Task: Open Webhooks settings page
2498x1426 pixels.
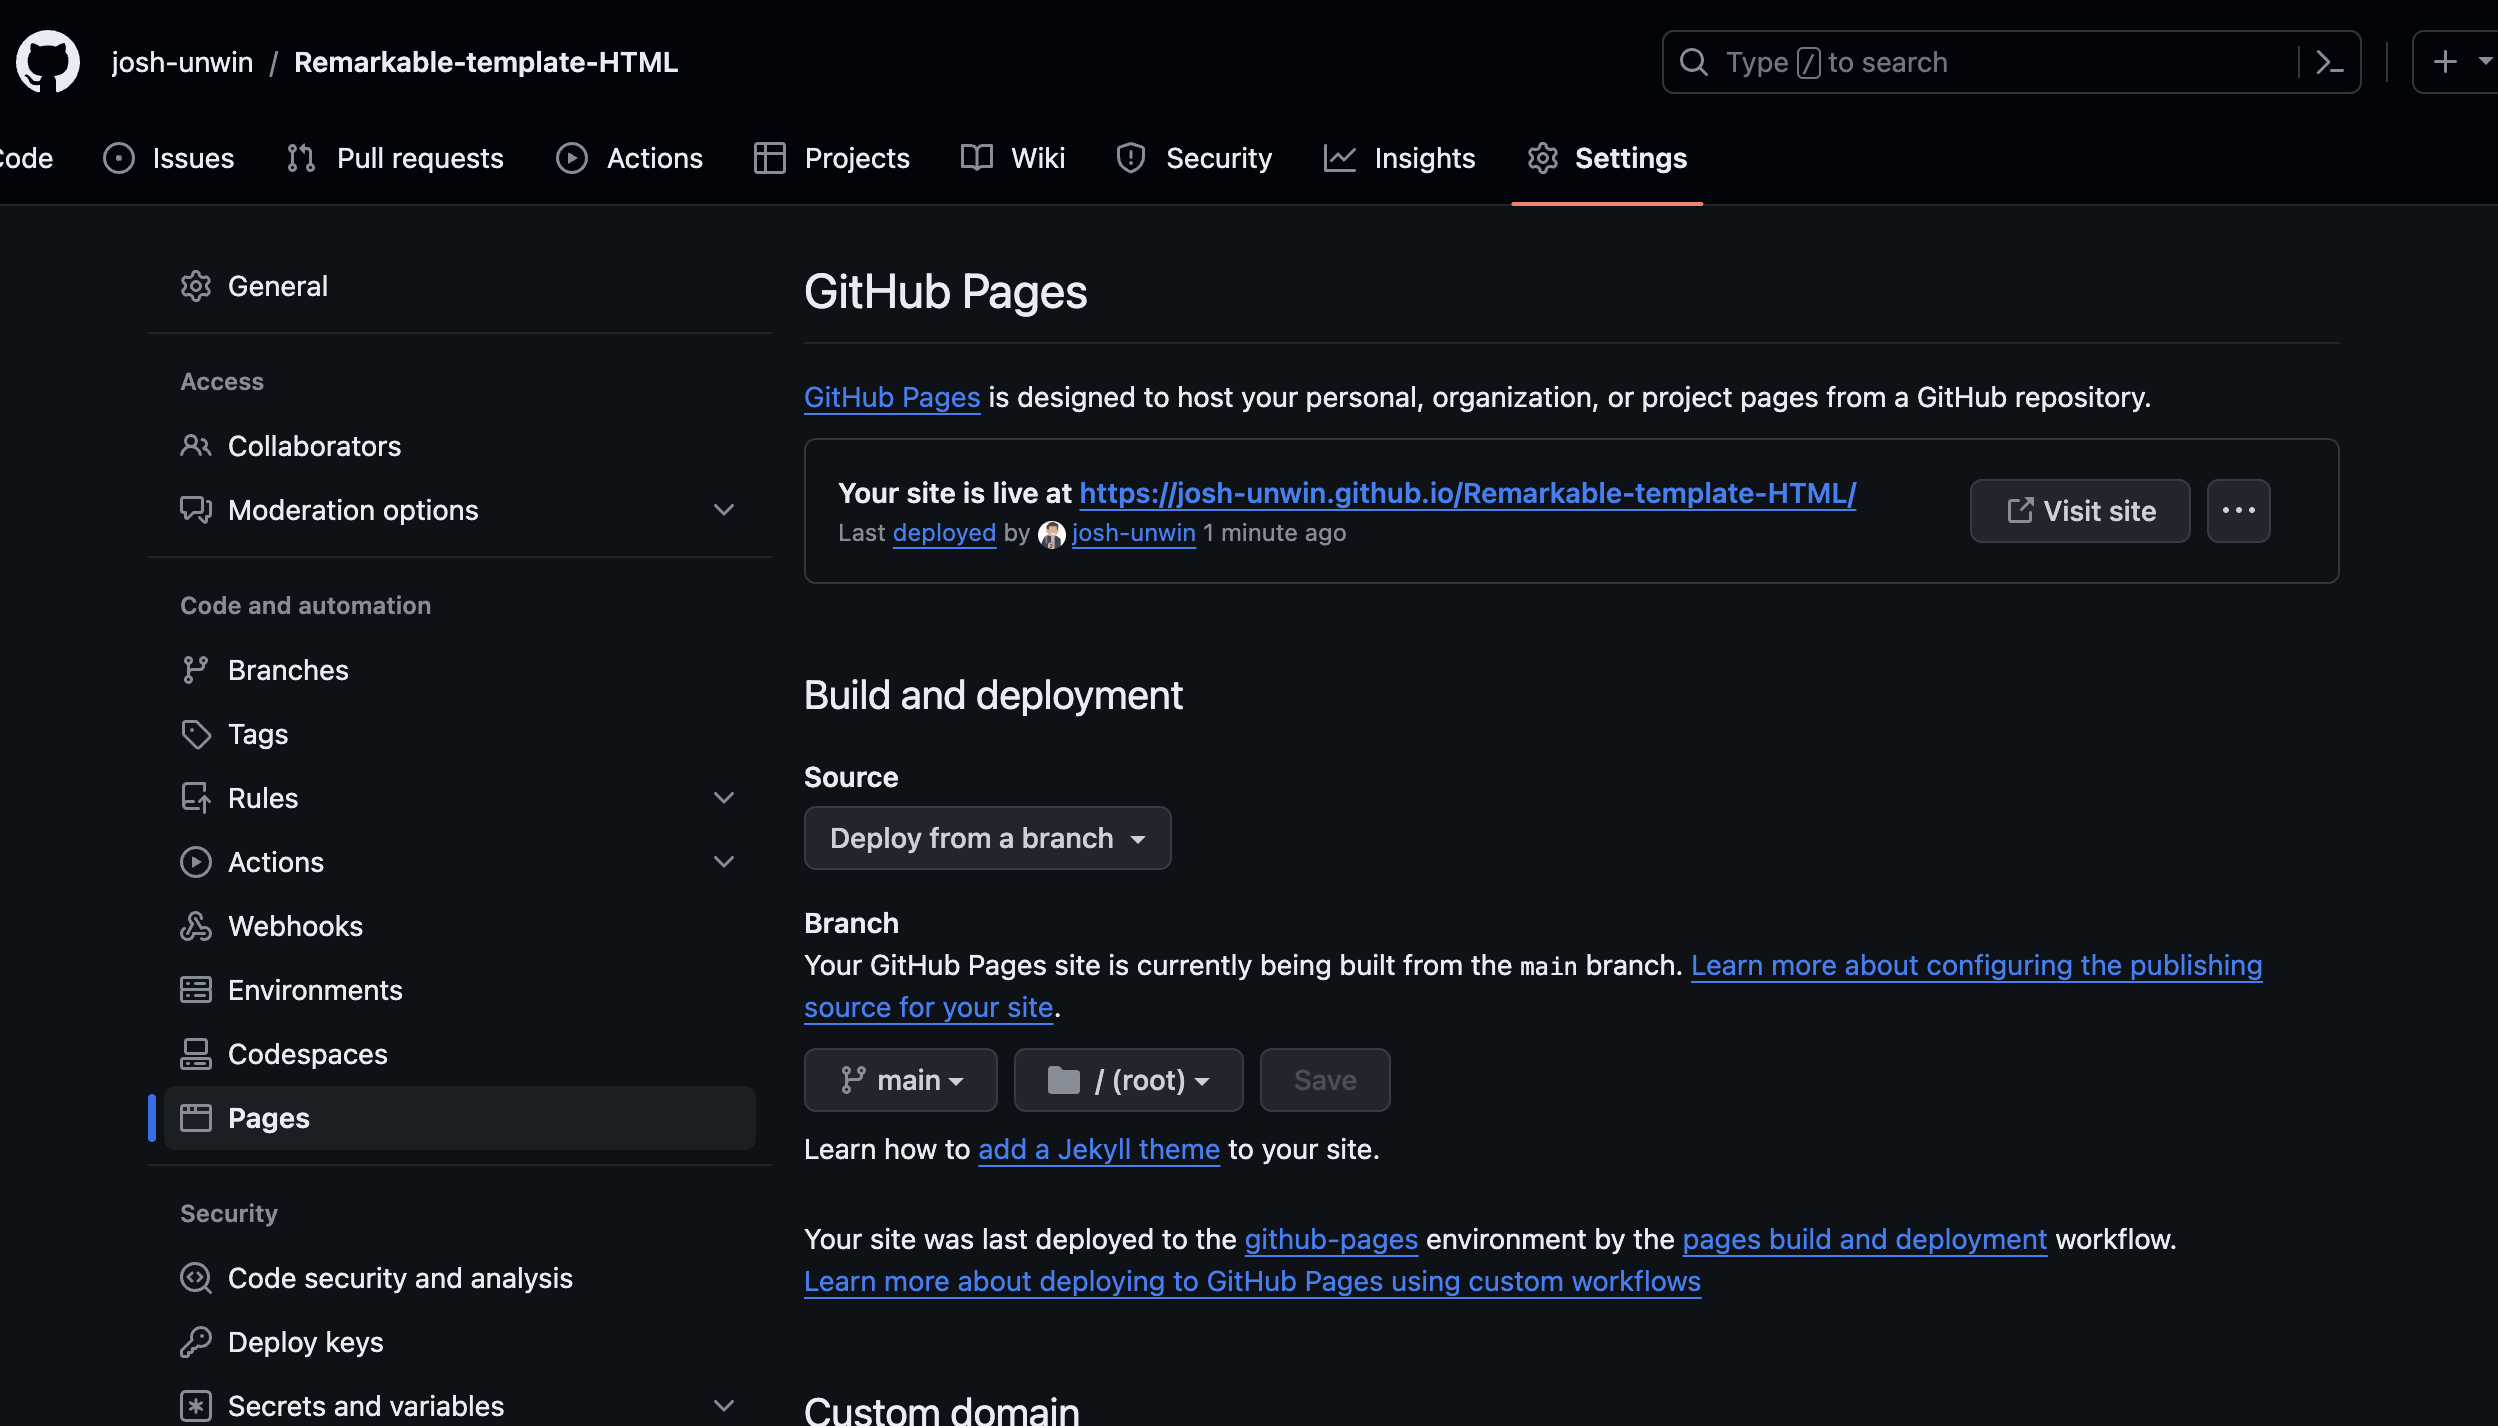Action: tap(460, 926)
